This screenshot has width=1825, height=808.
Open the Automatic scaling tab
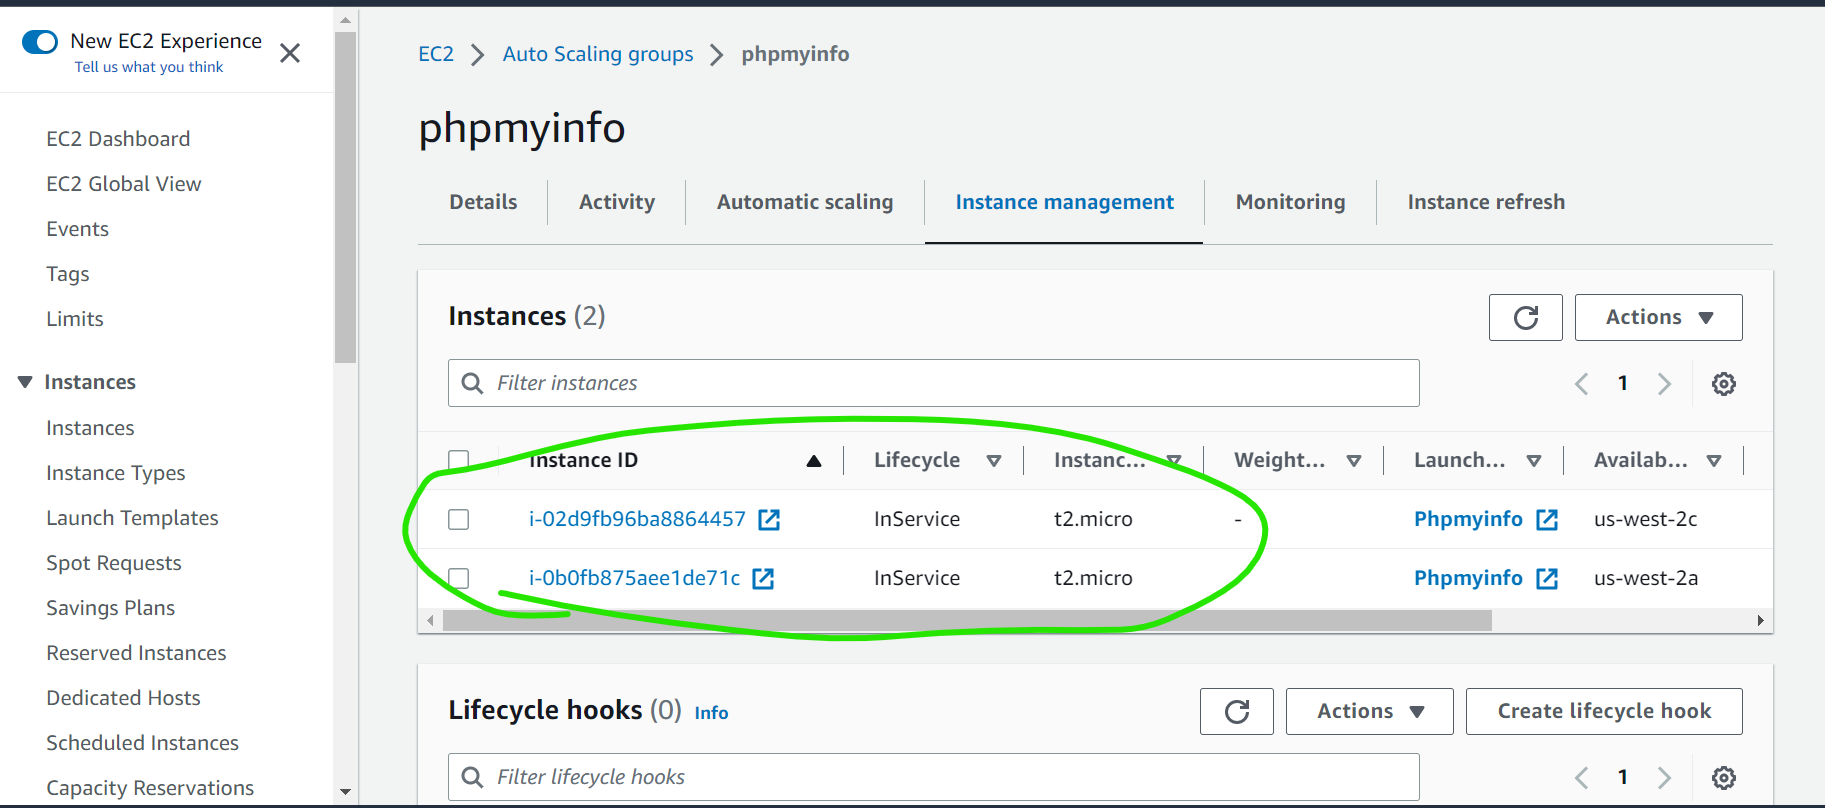coord(805,202)
